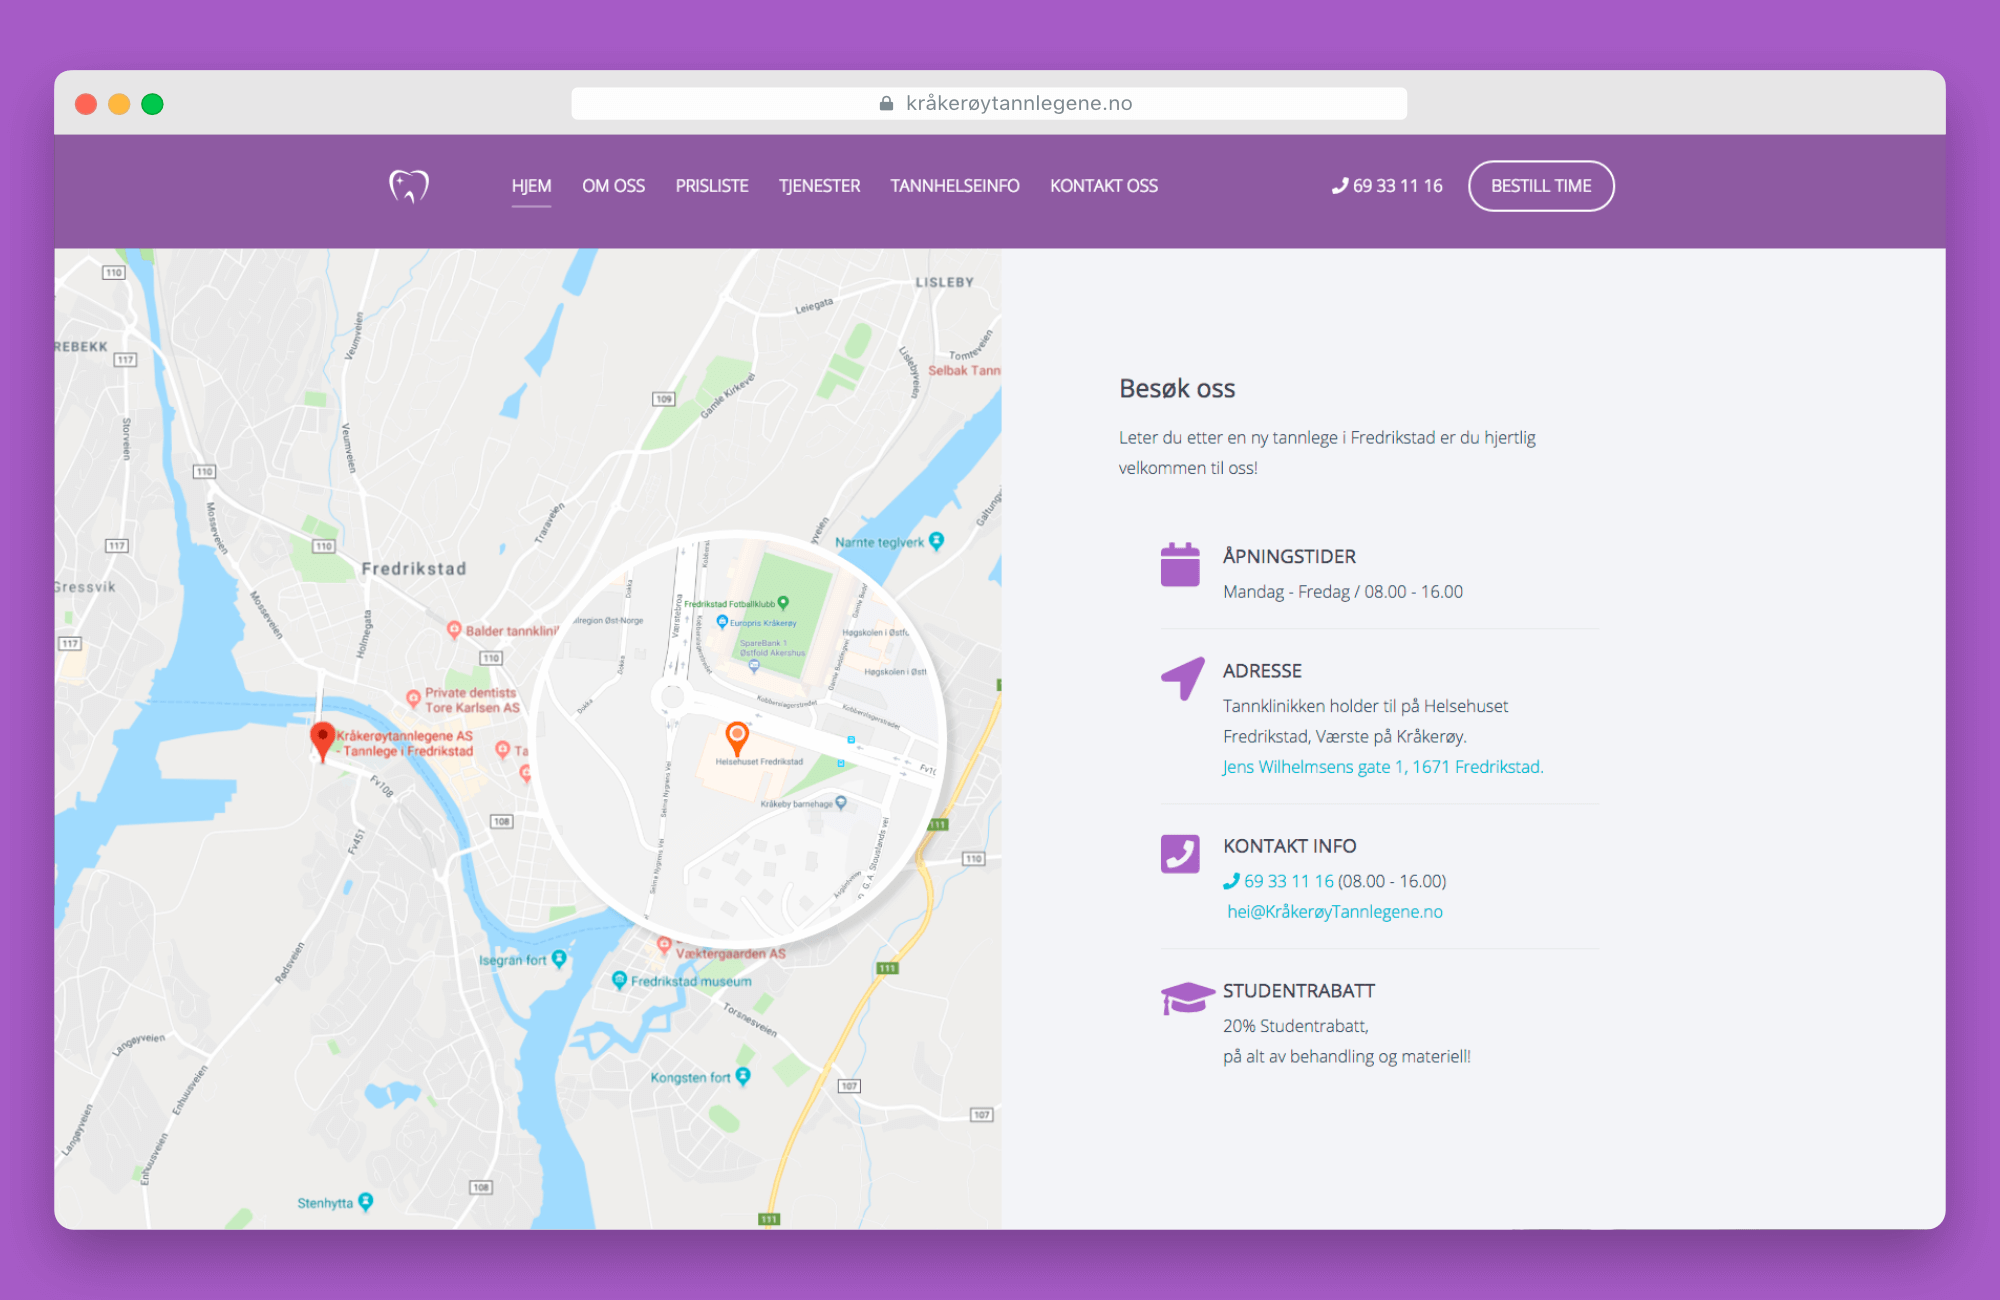Click the browser address bar
The height and width of the screenshot is (1300, 2000).
tap(989, 103)
